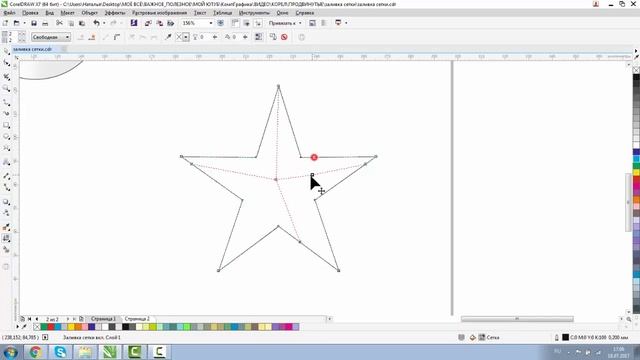Select the Connector tool in the toolbox
The image size is (640, 360).
pos(6,187)
